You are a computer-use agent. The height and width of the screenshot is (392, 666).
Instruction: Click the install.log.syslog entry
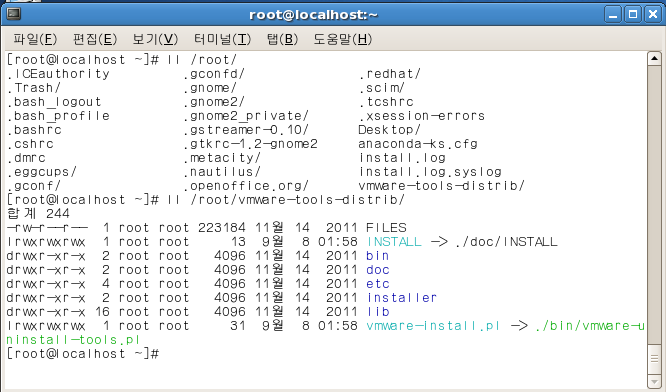click(x=430, y=172)
